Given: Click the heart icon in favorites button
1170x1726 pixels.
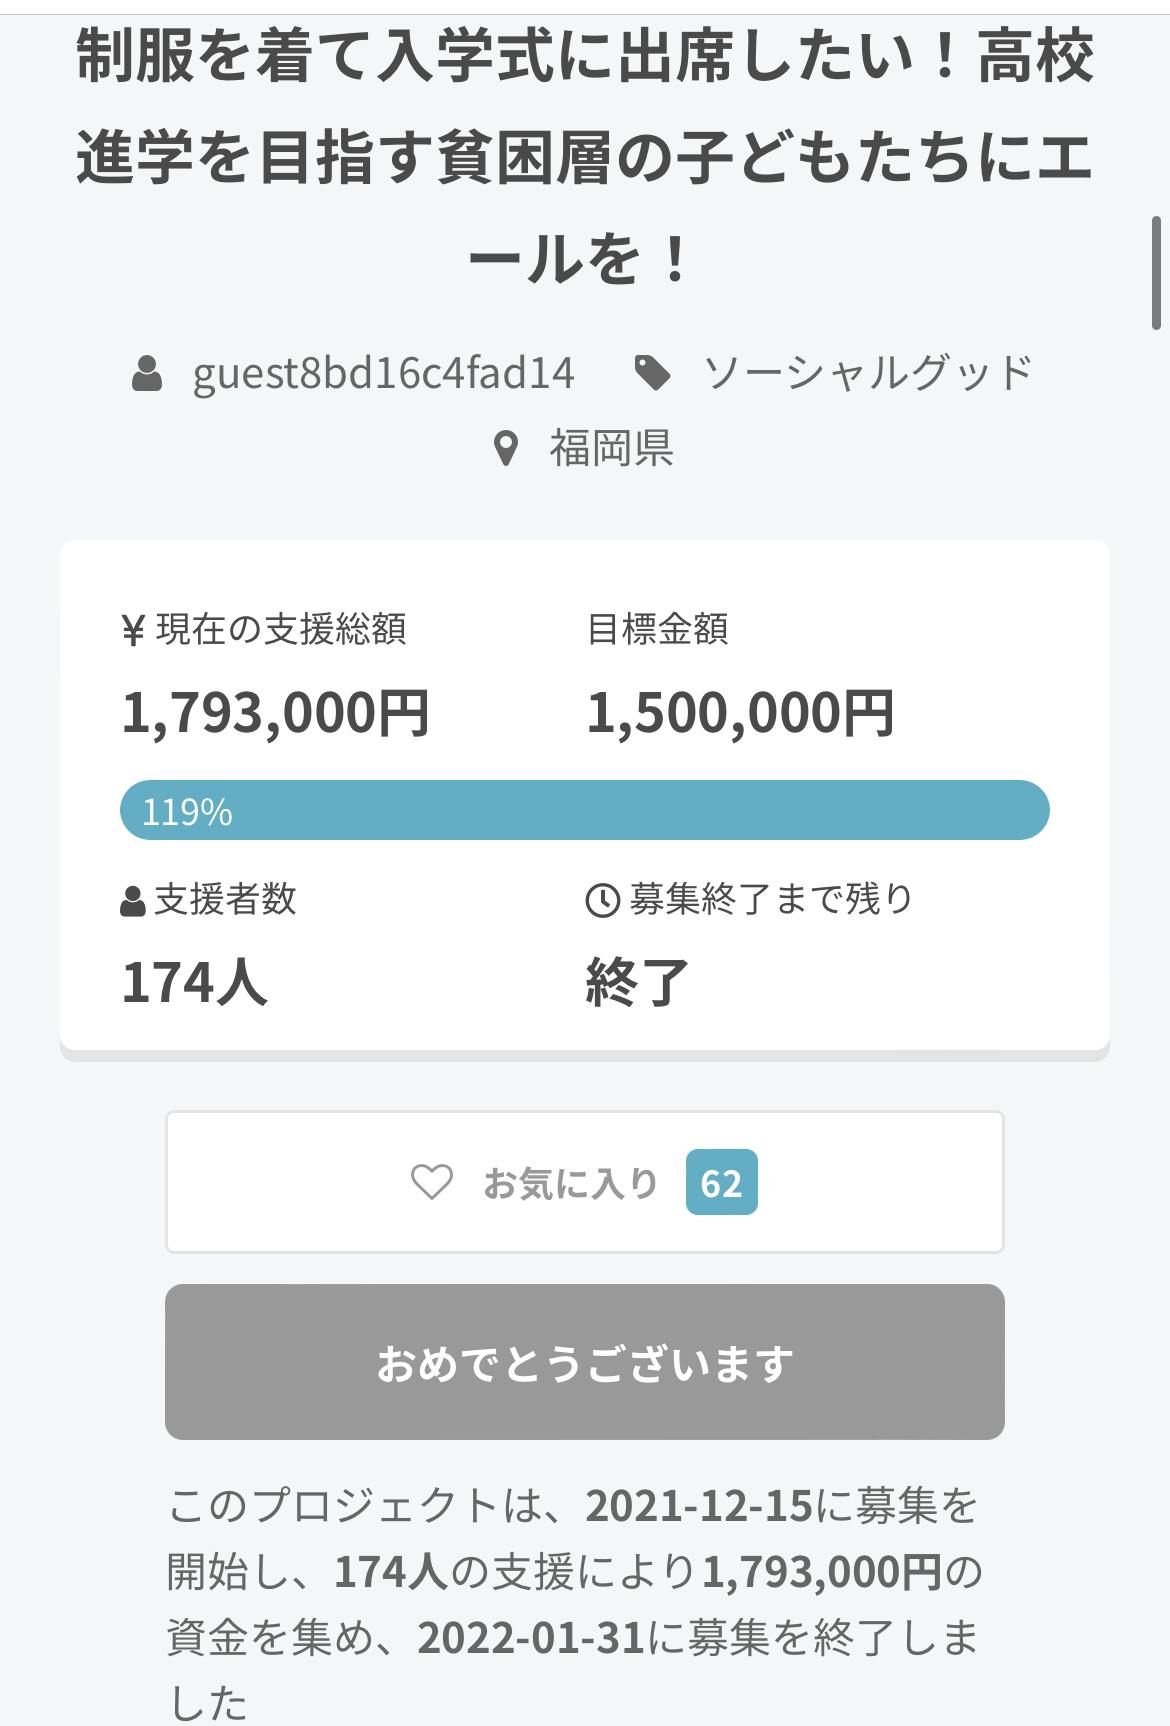Looking at the screenshot, I should [432, 1183].
